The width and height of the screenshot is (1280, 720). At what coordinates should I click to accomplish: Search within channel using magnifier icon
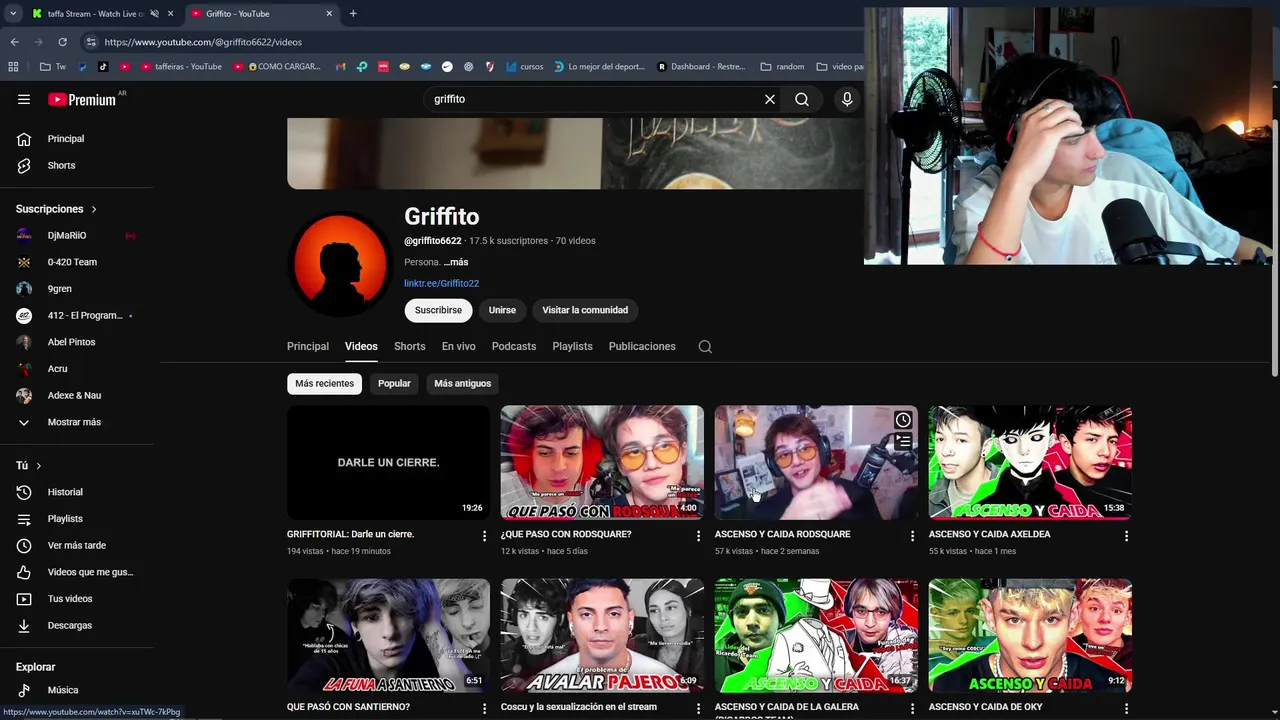(x=705, y=347)
